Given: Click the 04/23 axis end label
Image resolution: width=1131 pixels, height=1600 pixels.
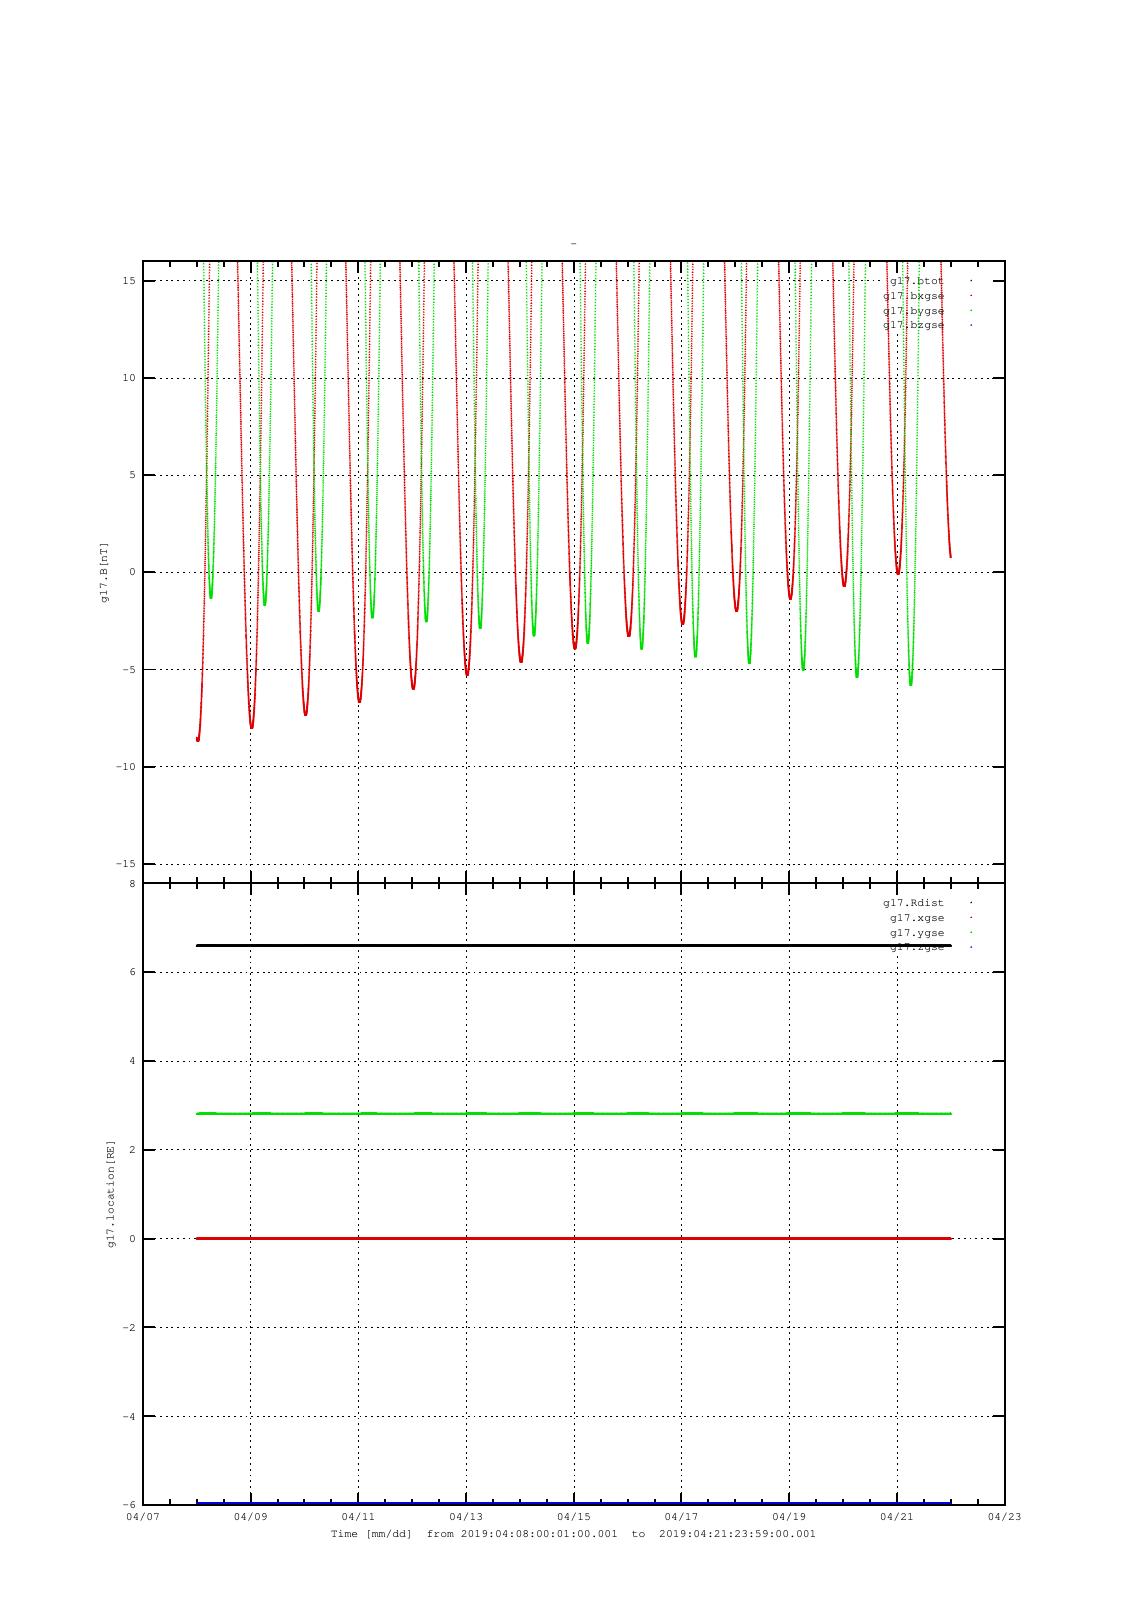Looking at the screenshot, I should coord(1005,1517).
